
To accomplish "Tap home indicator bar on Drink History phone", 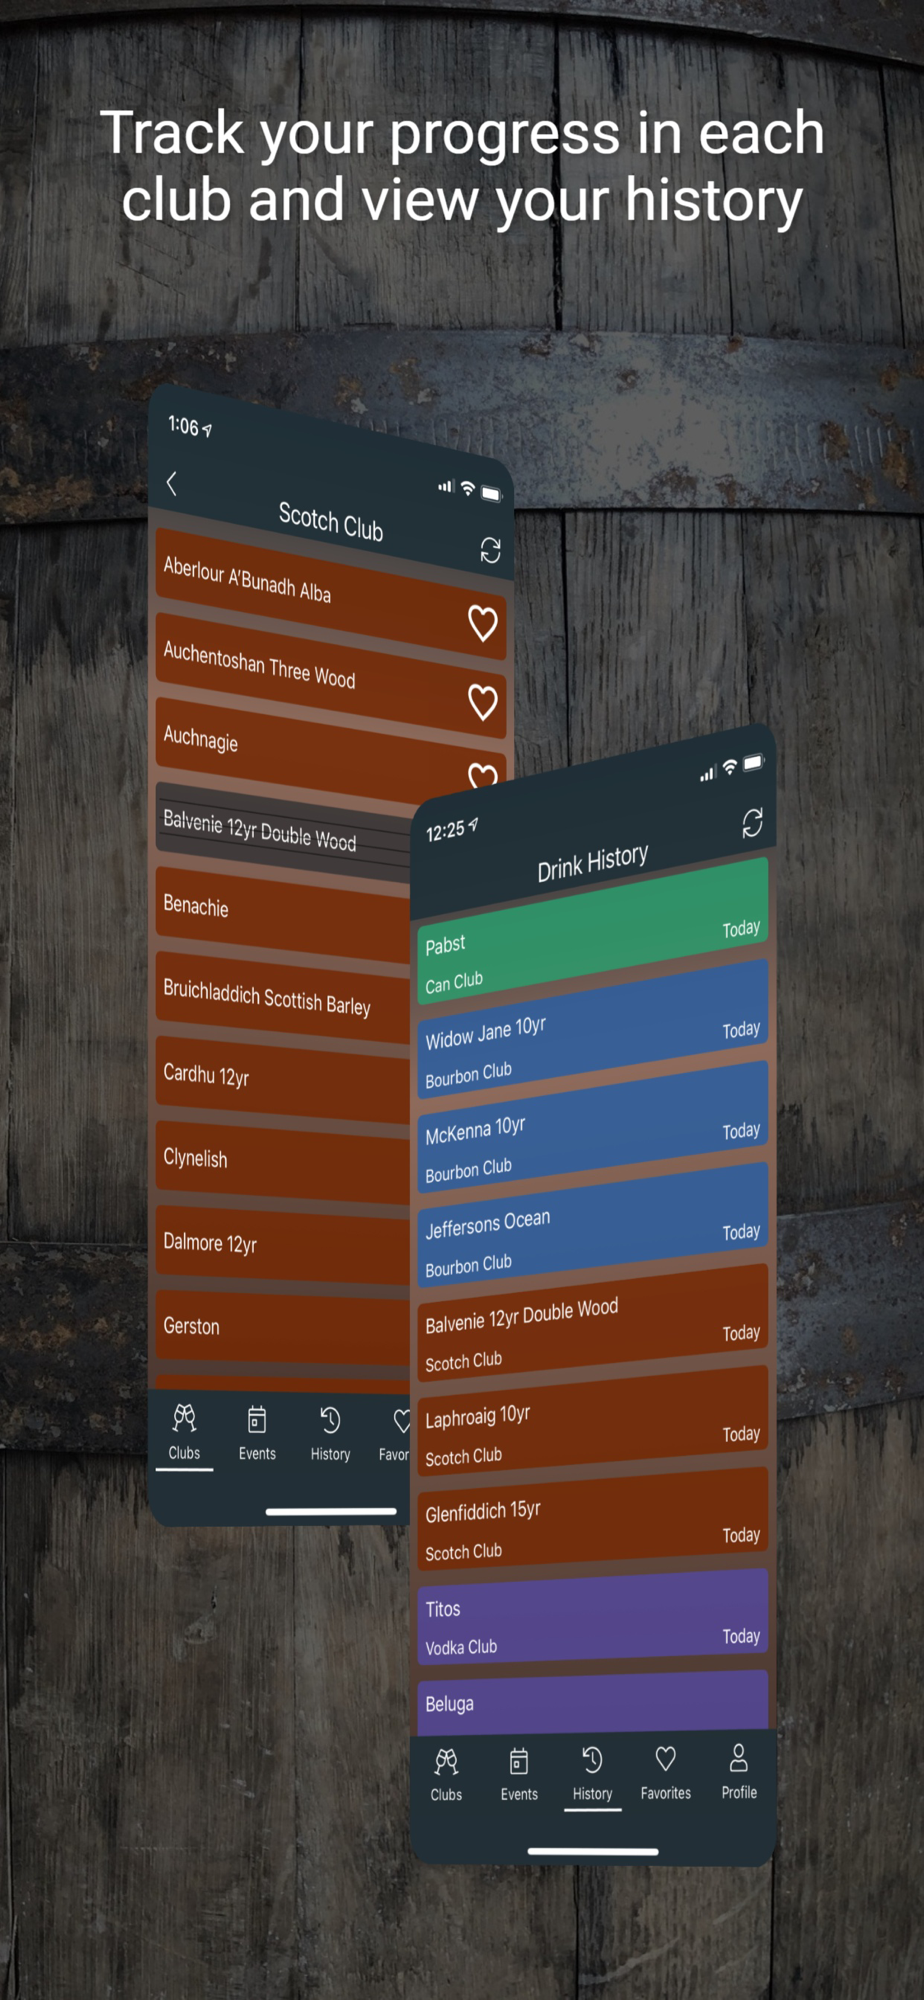I will tap(593, 1851).
